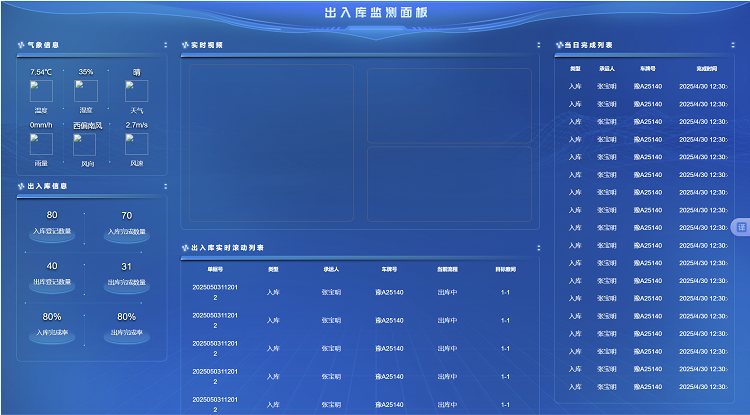Click the 入库完成数量 card showing 70
This screenshot has height=415, width=750.
click(x=126, y=226)
